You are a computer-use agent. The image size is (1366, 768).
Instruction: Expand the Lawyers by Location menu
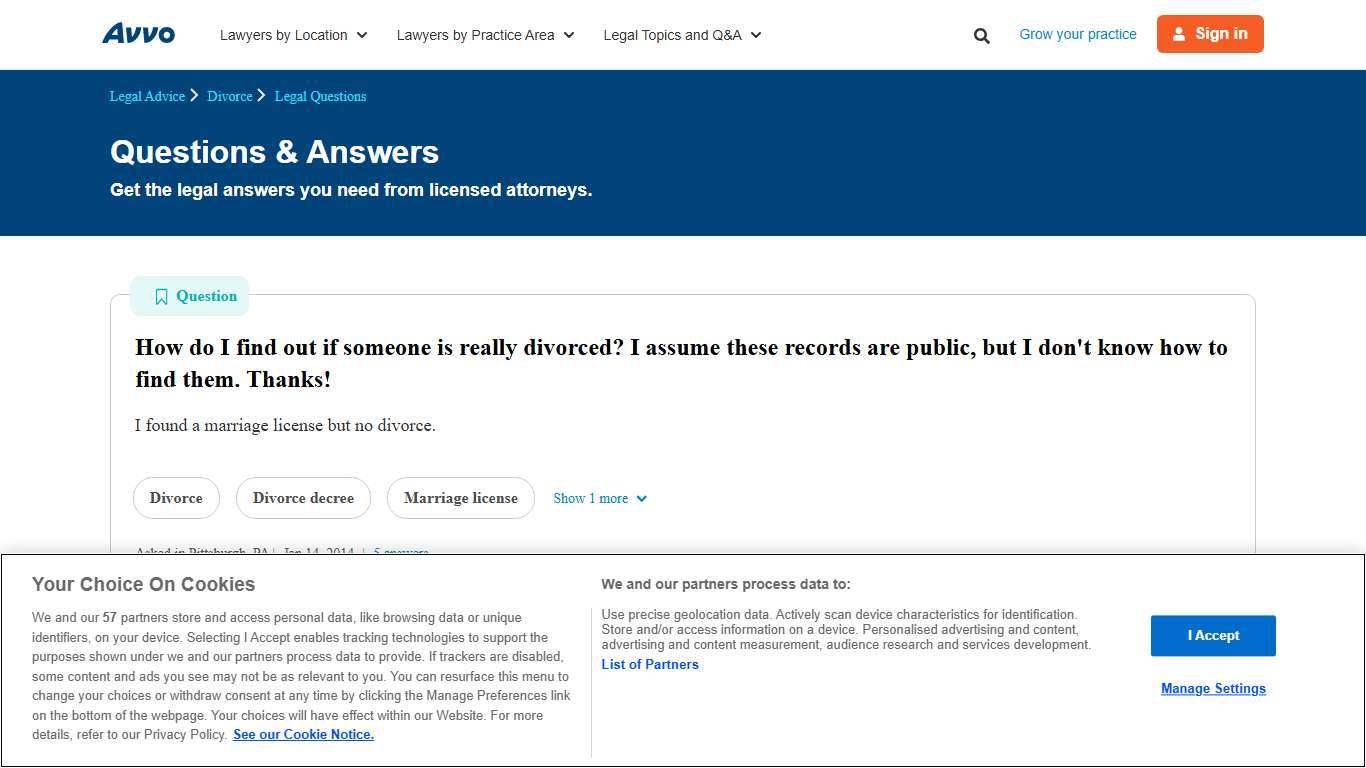click(x=293, y=35)
